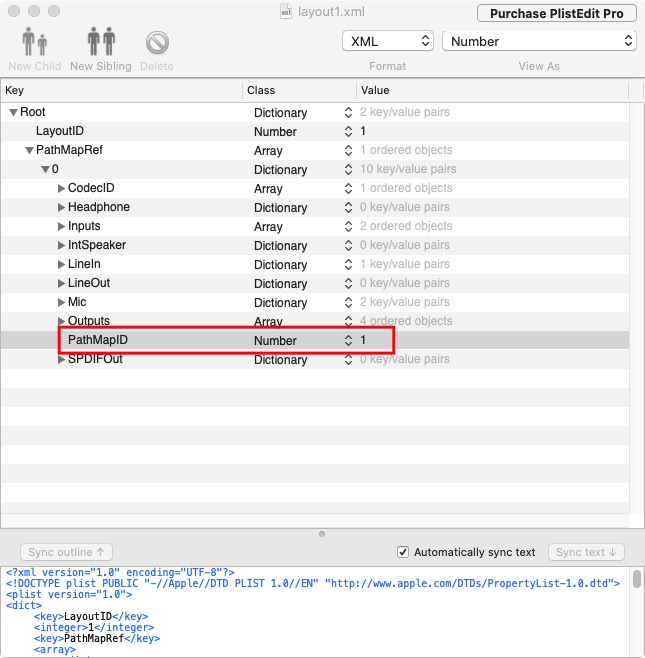Collapse the item 0 disclosure triangle
Screen dimensions: 645x658
[45, 170]
